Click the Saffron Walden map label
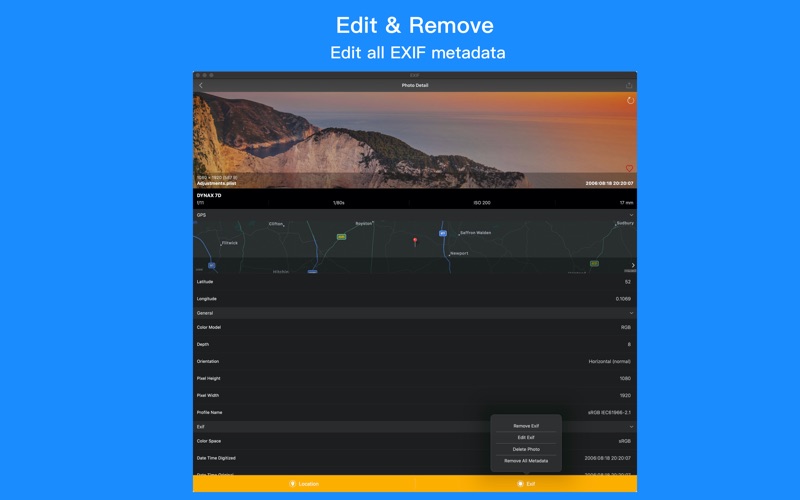The width and height of the screenshot is (800, 500). (476, 233)
